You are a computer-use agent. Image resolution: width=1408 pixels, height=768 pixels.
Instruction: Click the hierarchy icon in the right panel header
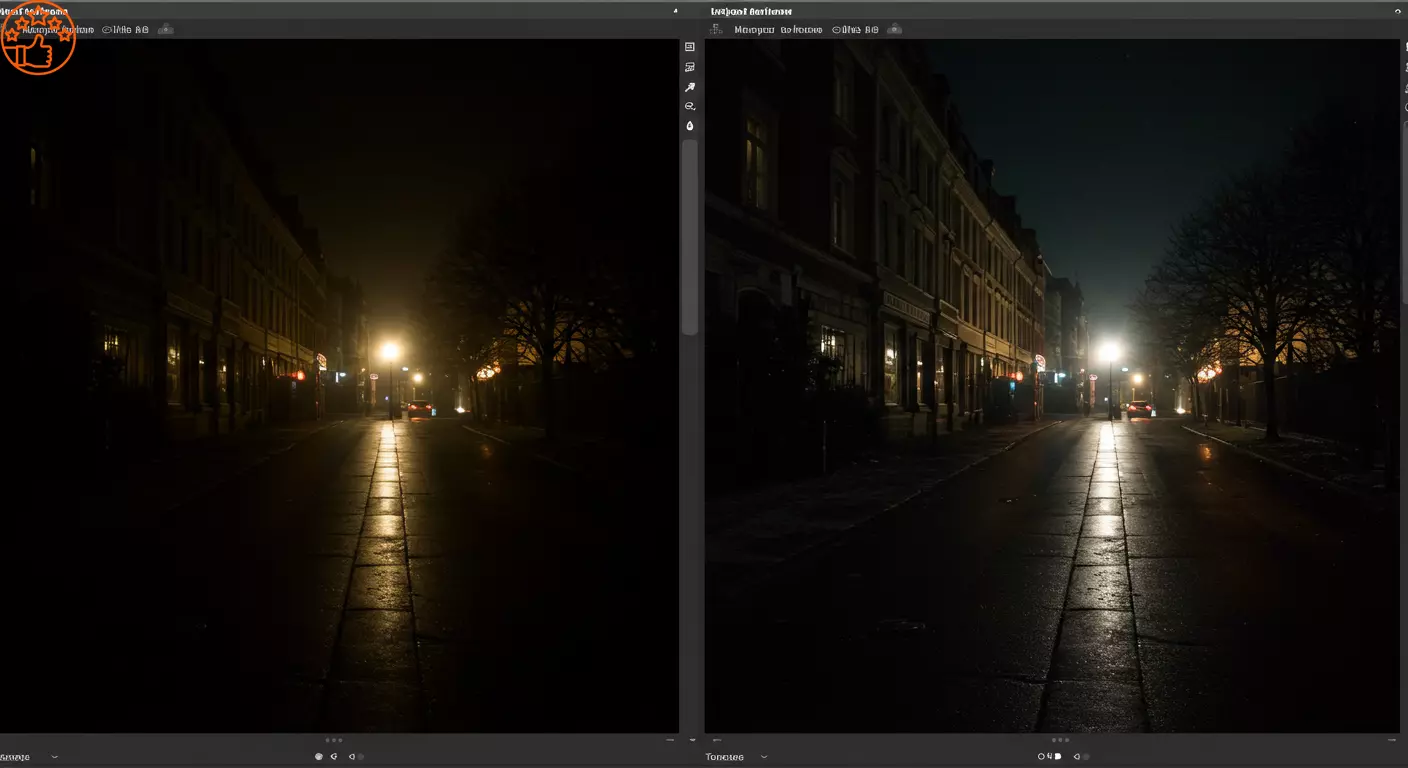716,30
